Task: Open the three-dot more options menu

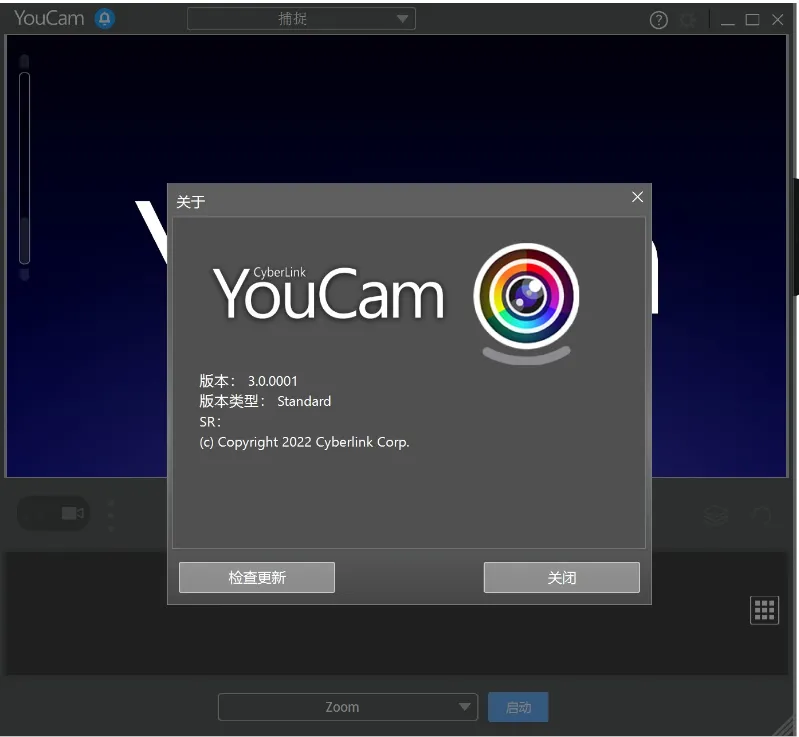Action: 111,515
